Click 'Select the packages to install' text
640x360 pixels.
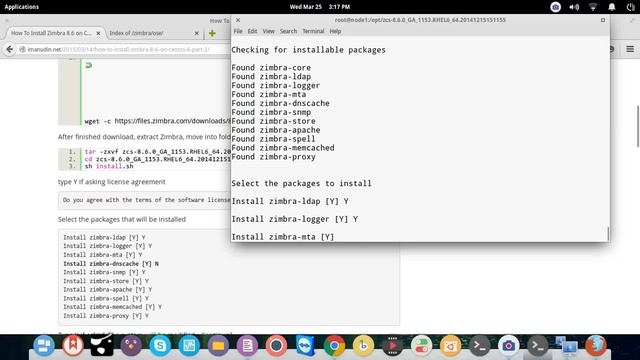point(301,183)
